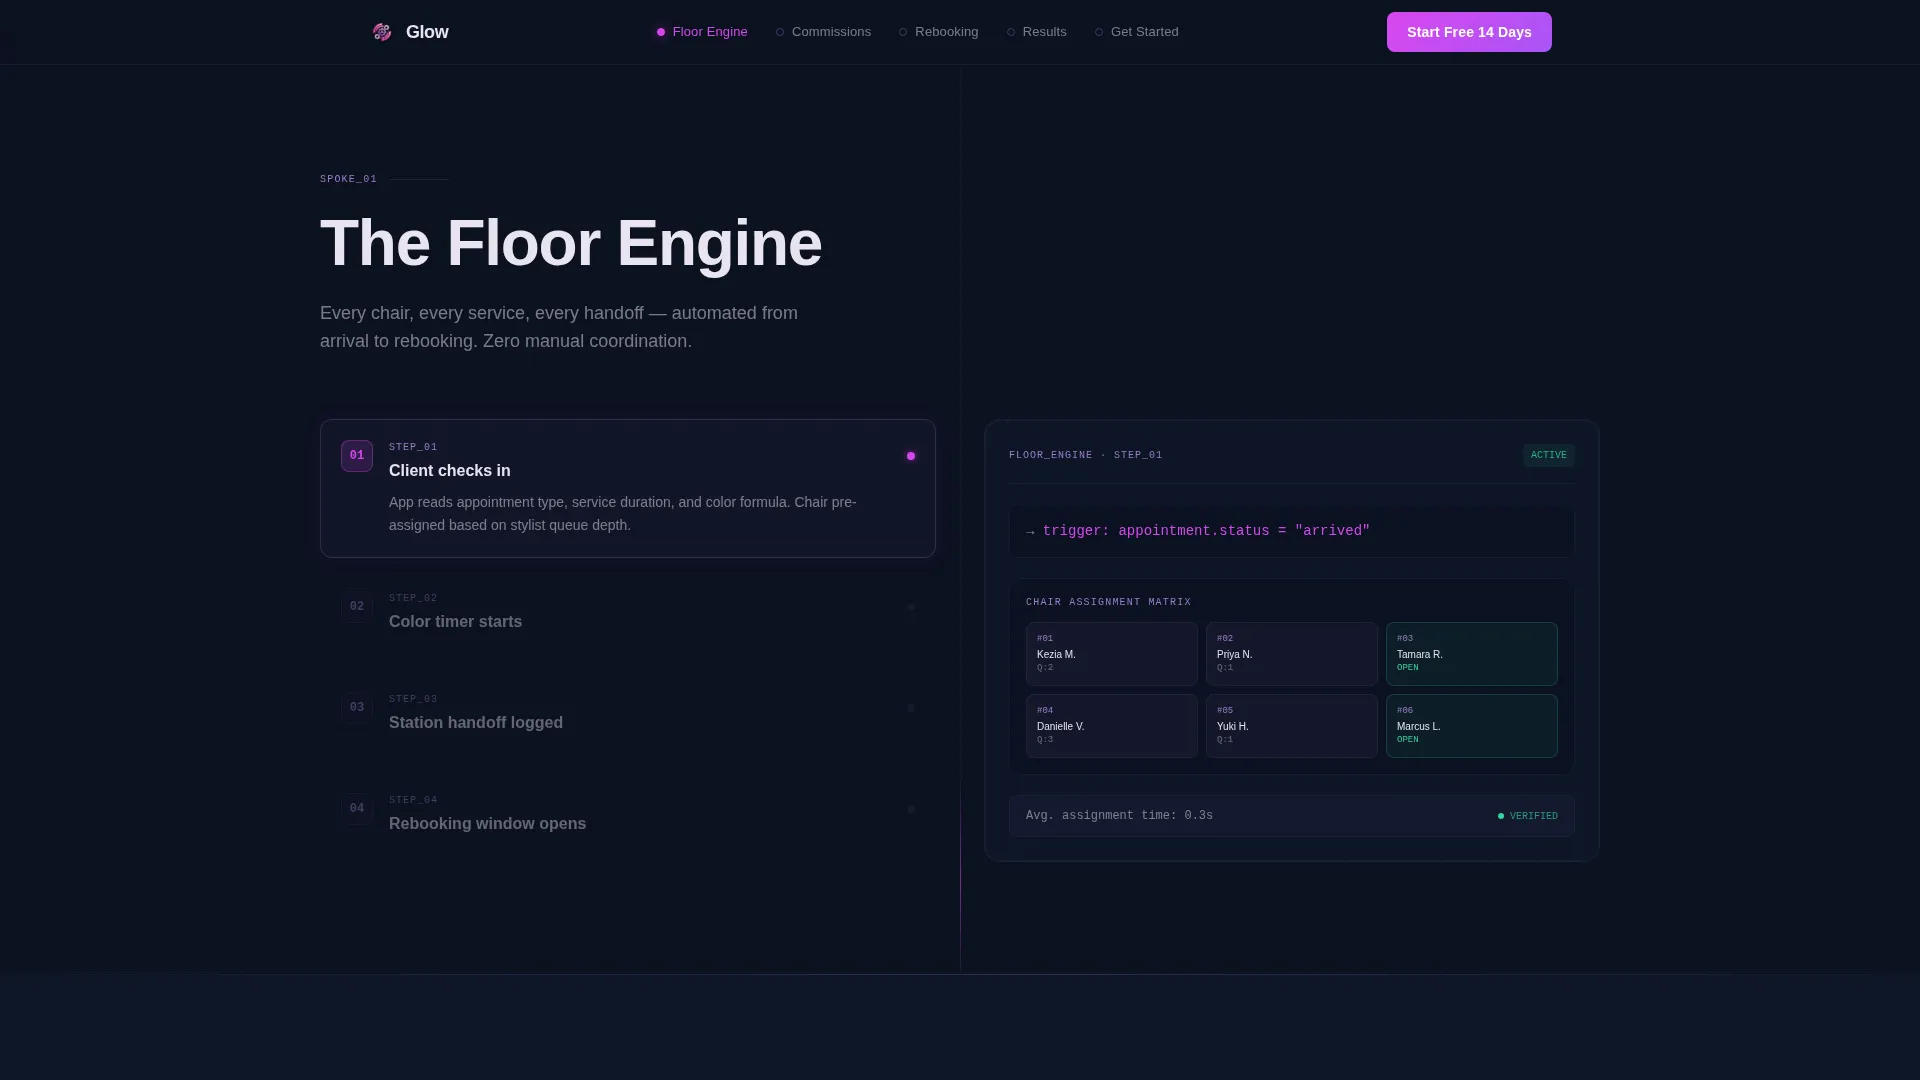Click the Get Started nav dot
Screen dimensions: 1920x1080
click(1099, 32)
